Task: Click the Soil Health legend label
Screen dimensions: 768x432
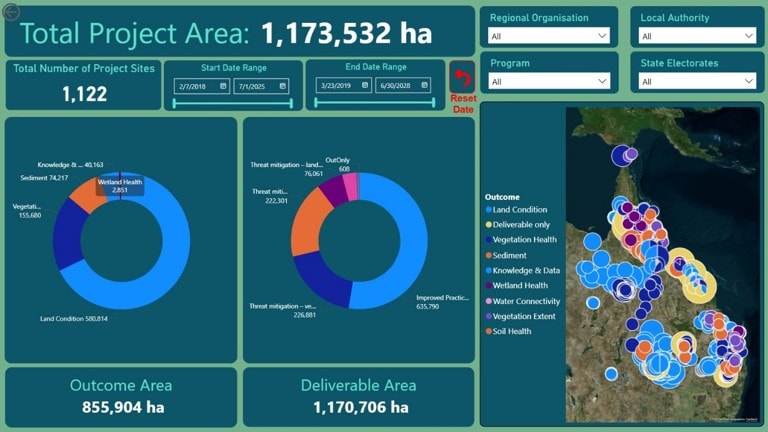Action: click(x=515, y=331)
